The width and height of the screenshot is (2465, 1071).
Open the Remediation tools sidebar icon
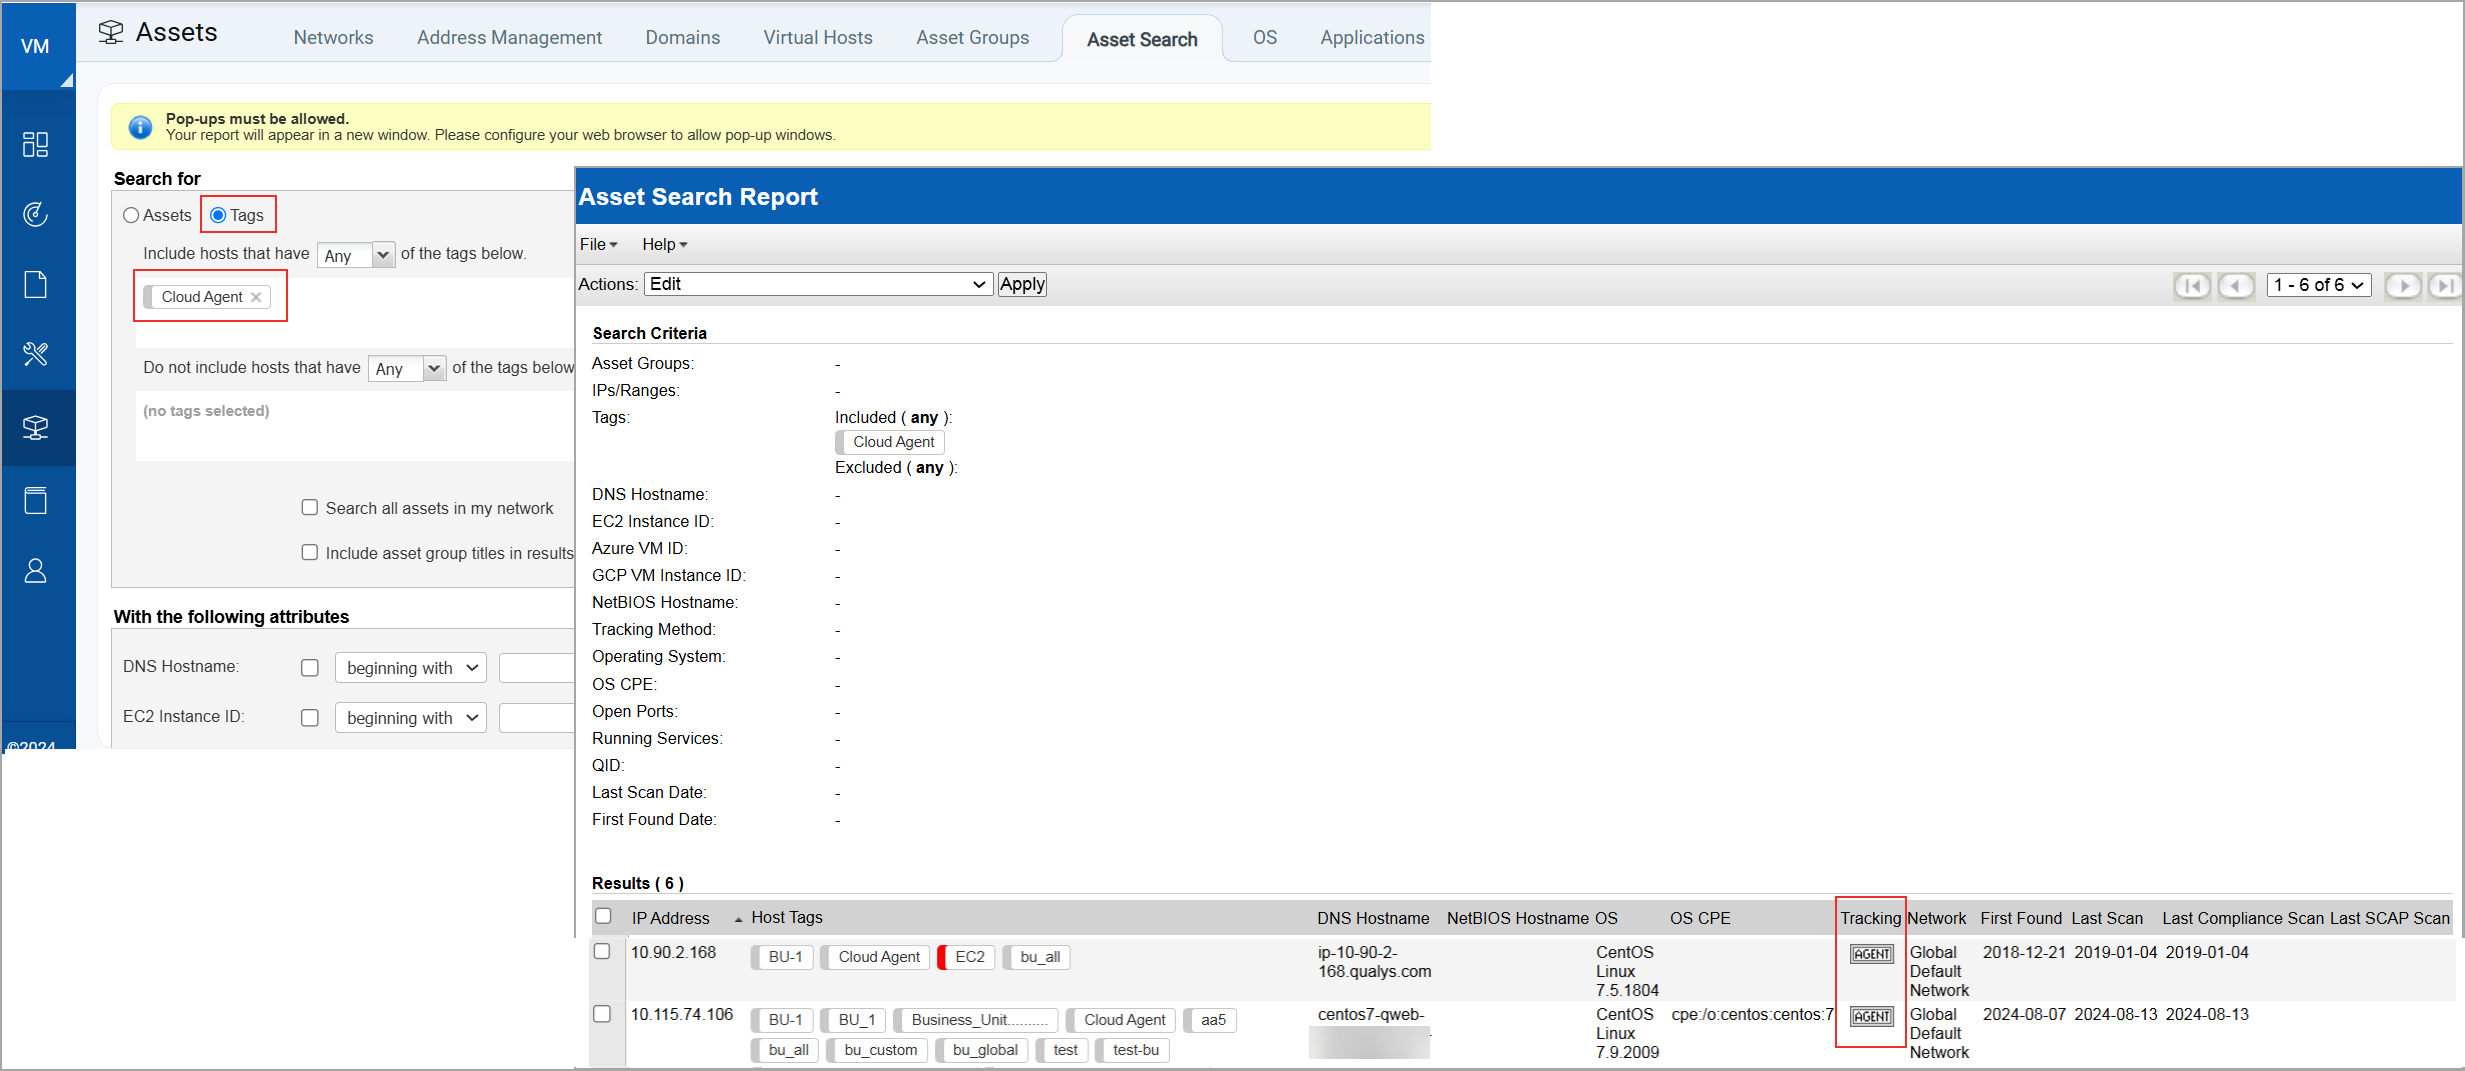36,354
